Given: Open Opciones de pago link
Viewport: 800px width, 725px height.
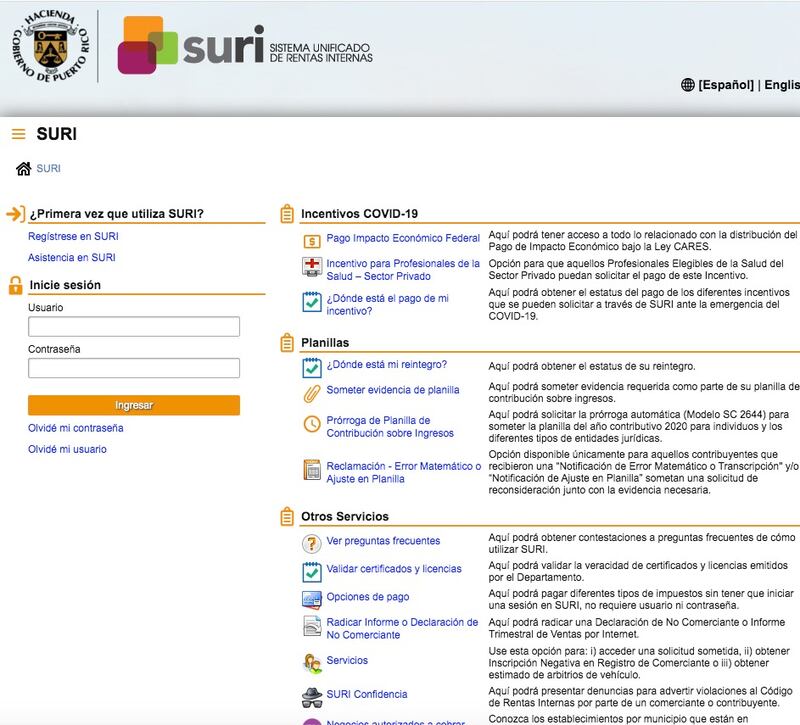Looking at the screenshot, I should 368,597.
